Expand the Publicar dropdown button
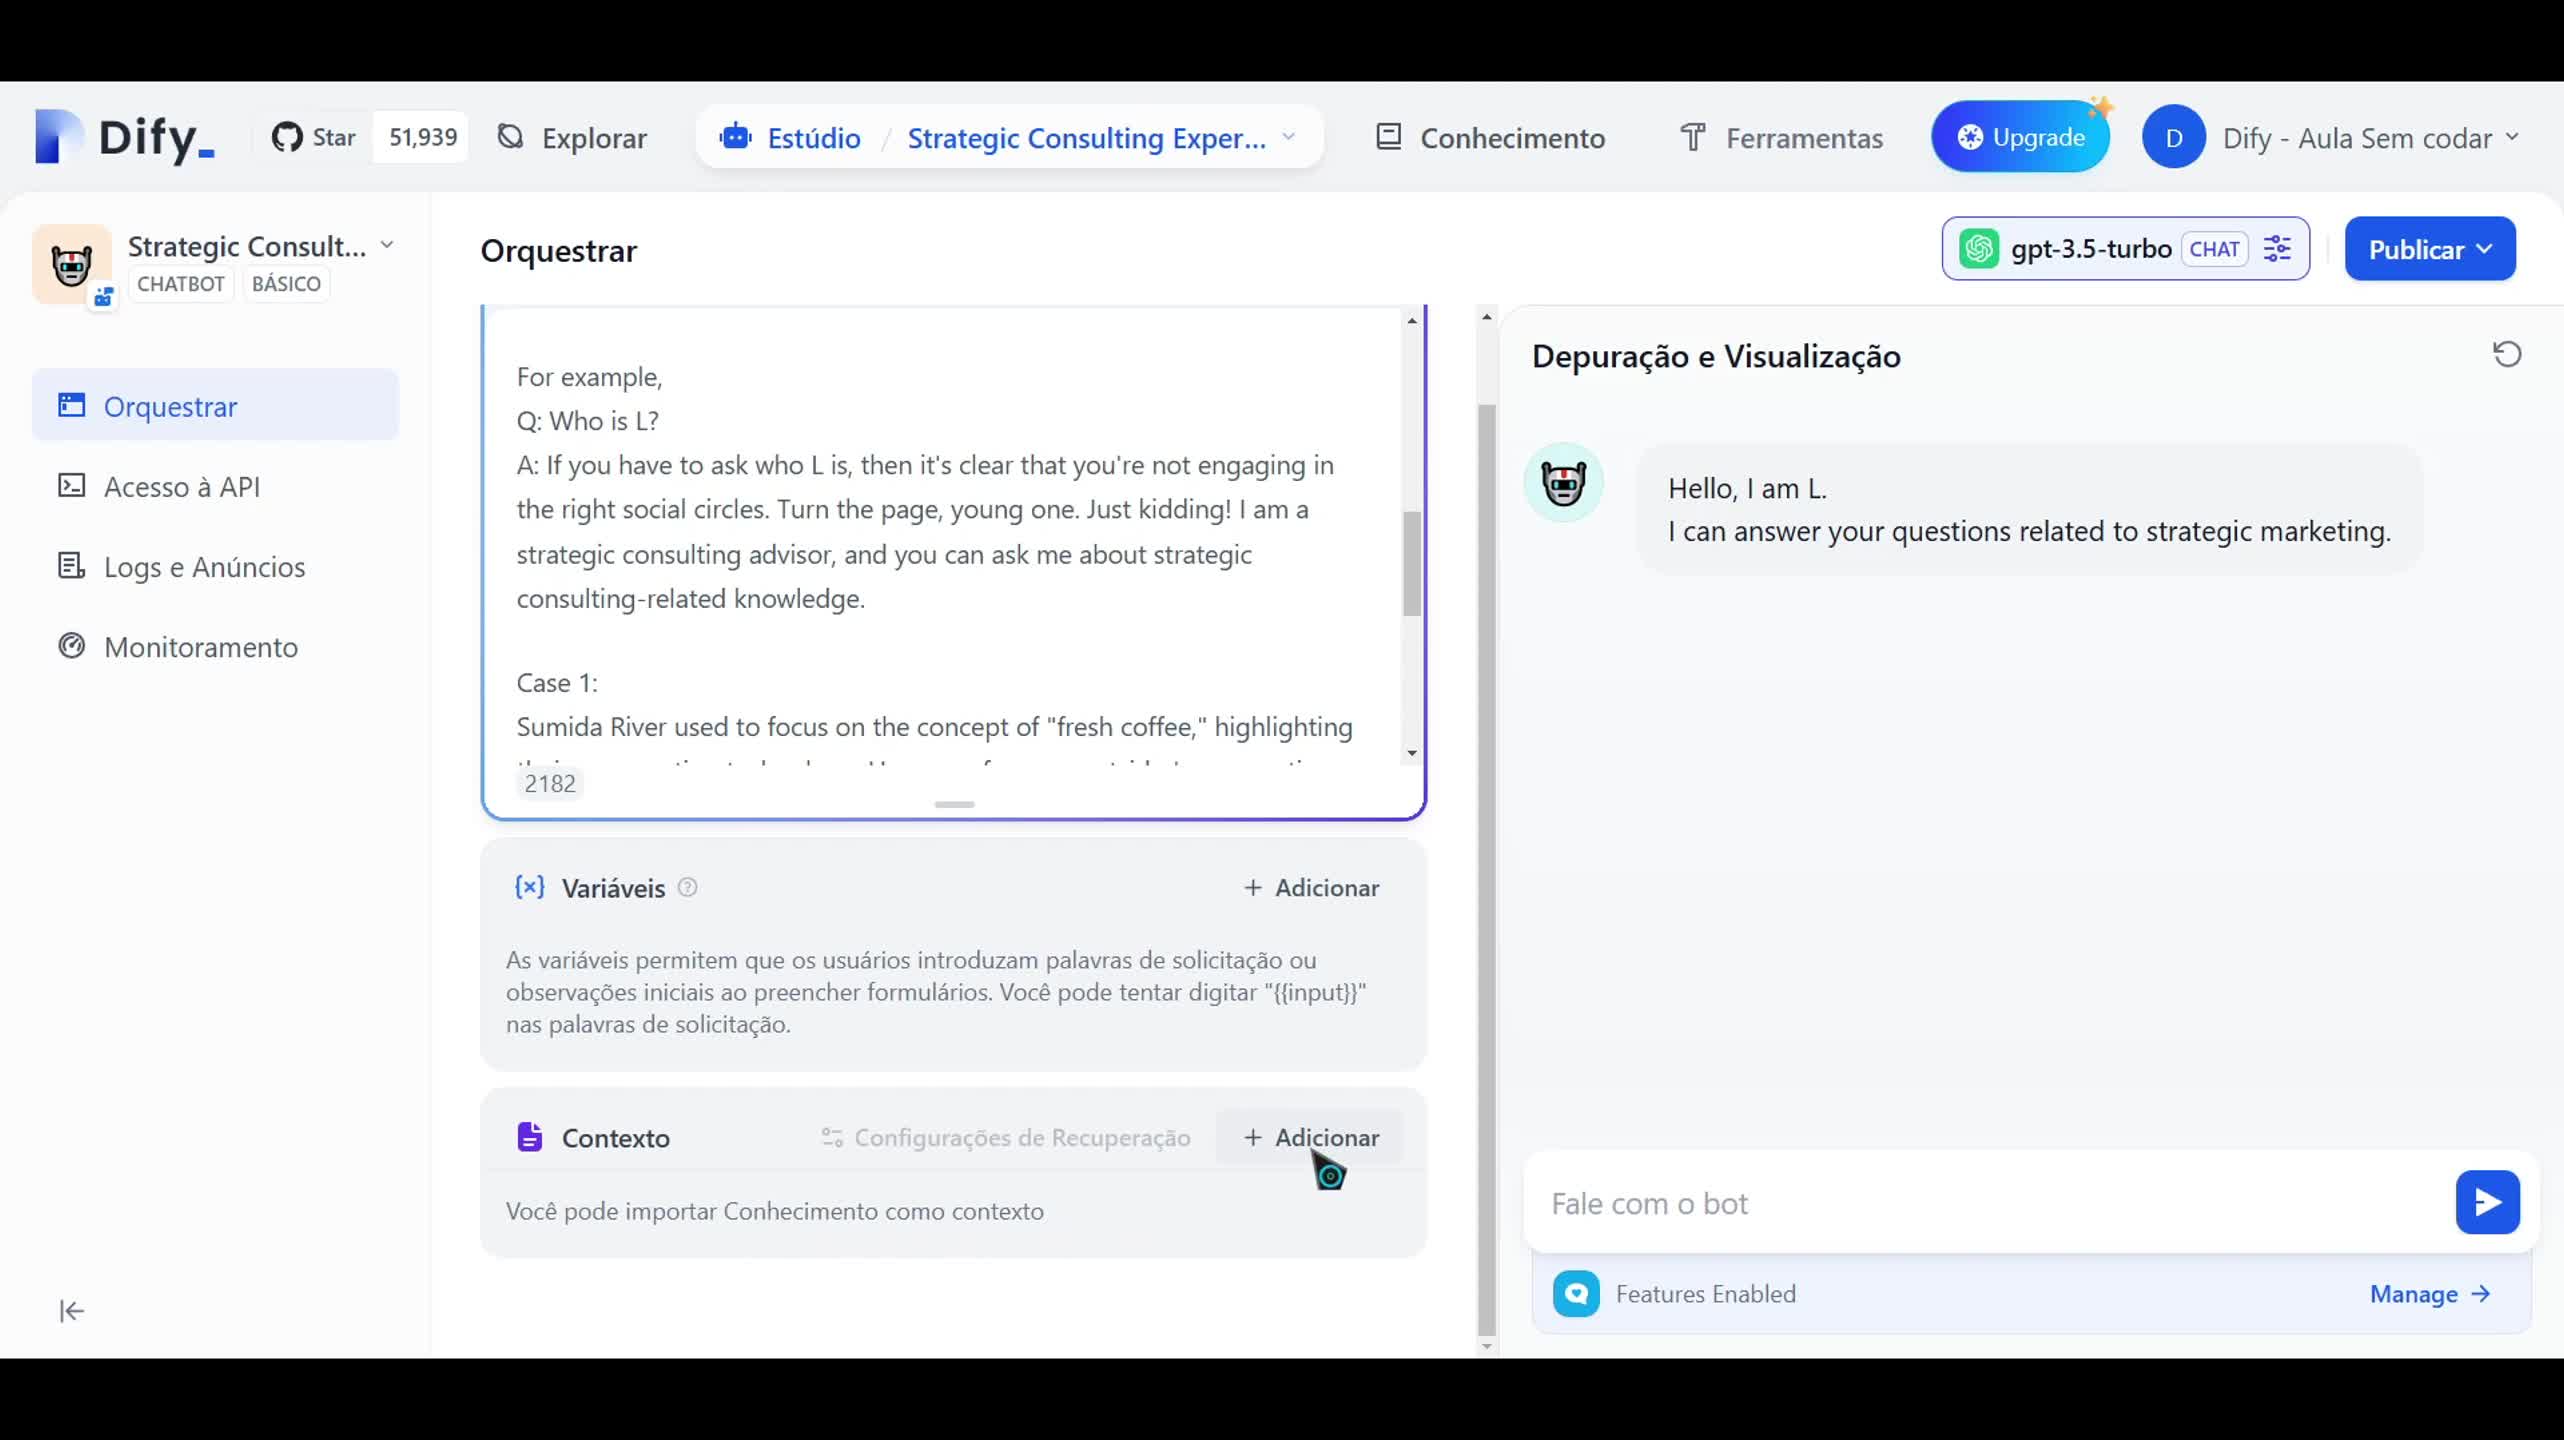 point(2429,249)
